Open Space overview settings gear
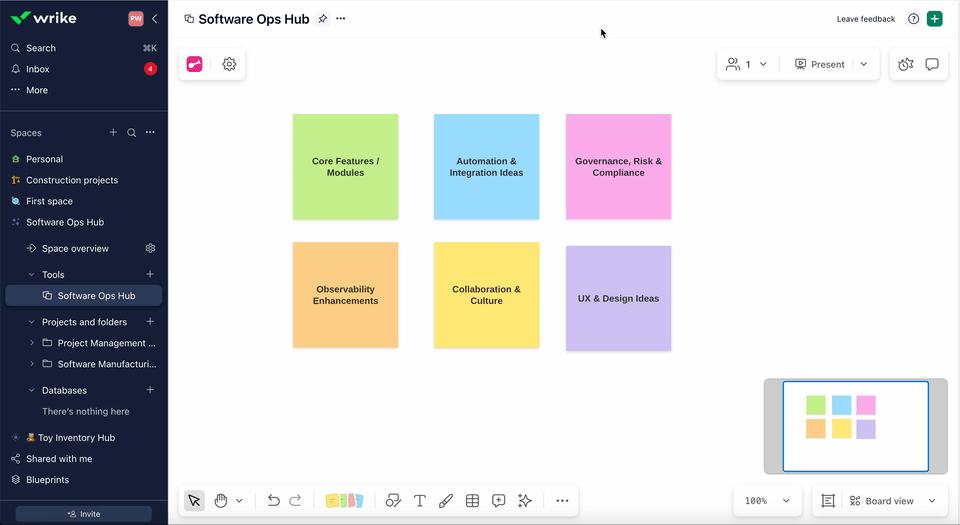The height and width of the screenshot is (525, 960). pyautogui.click(x=150, y=248)
